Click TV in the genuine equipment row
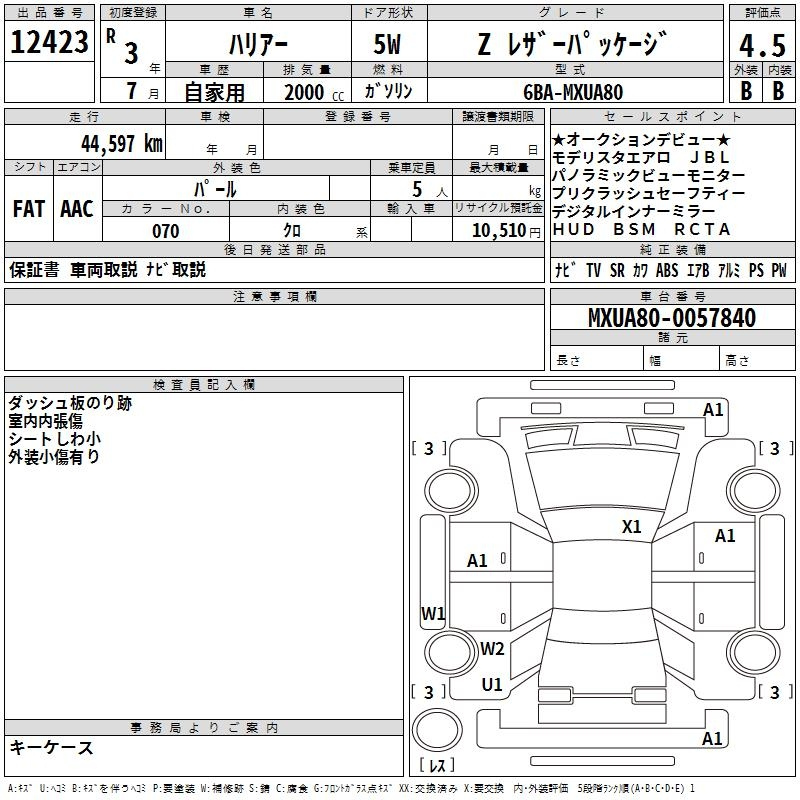This screenshot has width=800, height=800. tap(593, 270)
